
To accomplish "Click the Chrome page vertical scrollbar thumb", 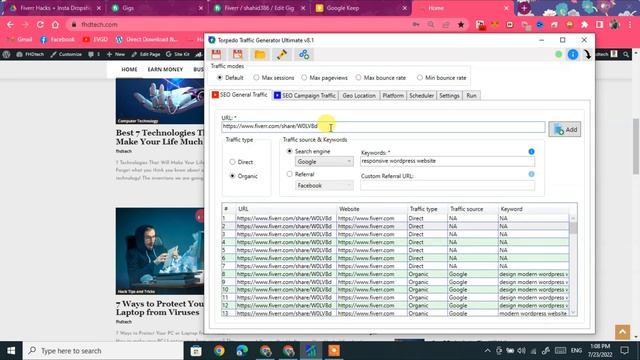I will 636,147.
